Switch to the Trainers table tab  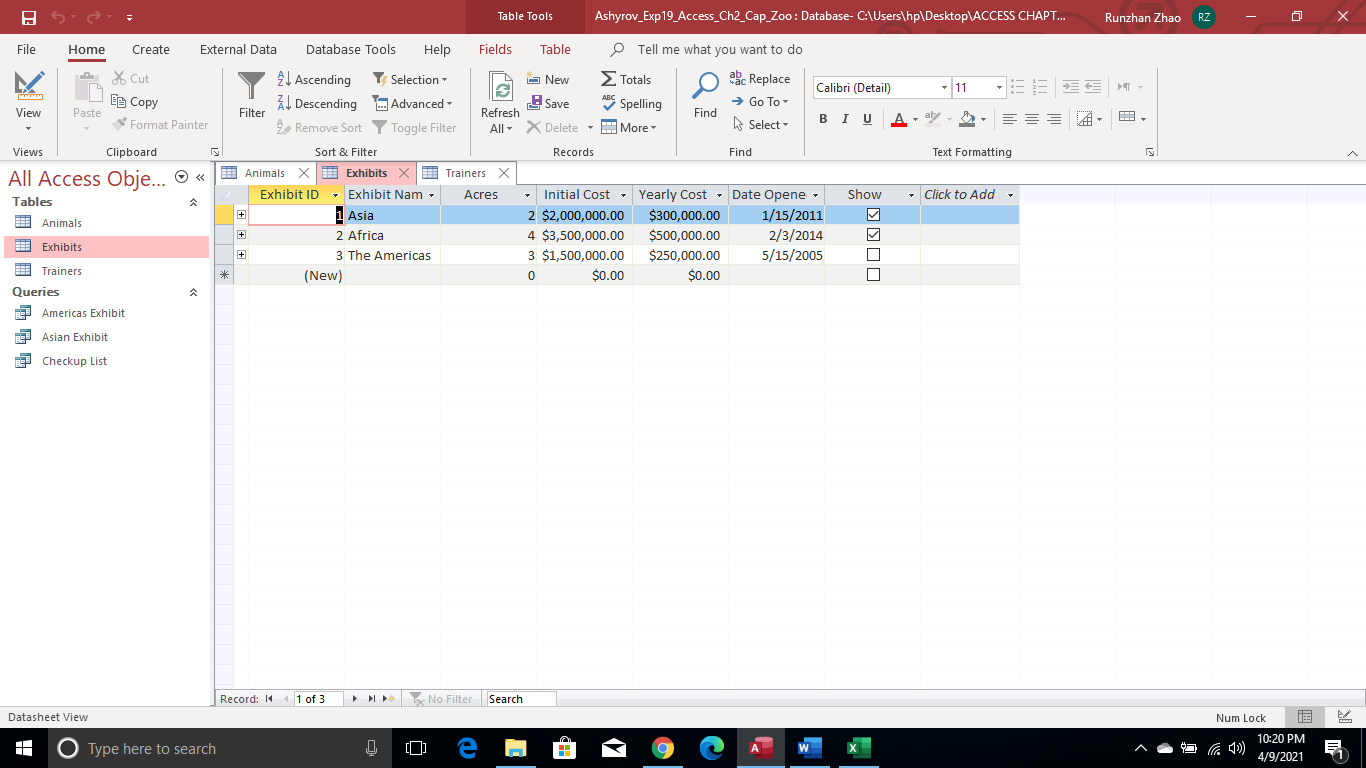click(465, 173)
